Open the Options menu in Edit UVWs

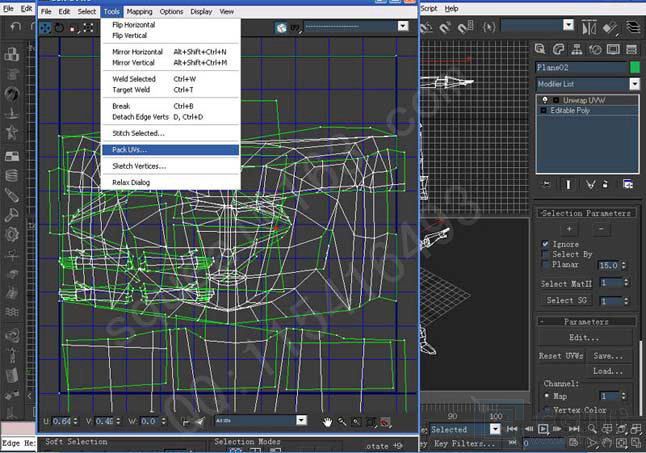point(171,12)
